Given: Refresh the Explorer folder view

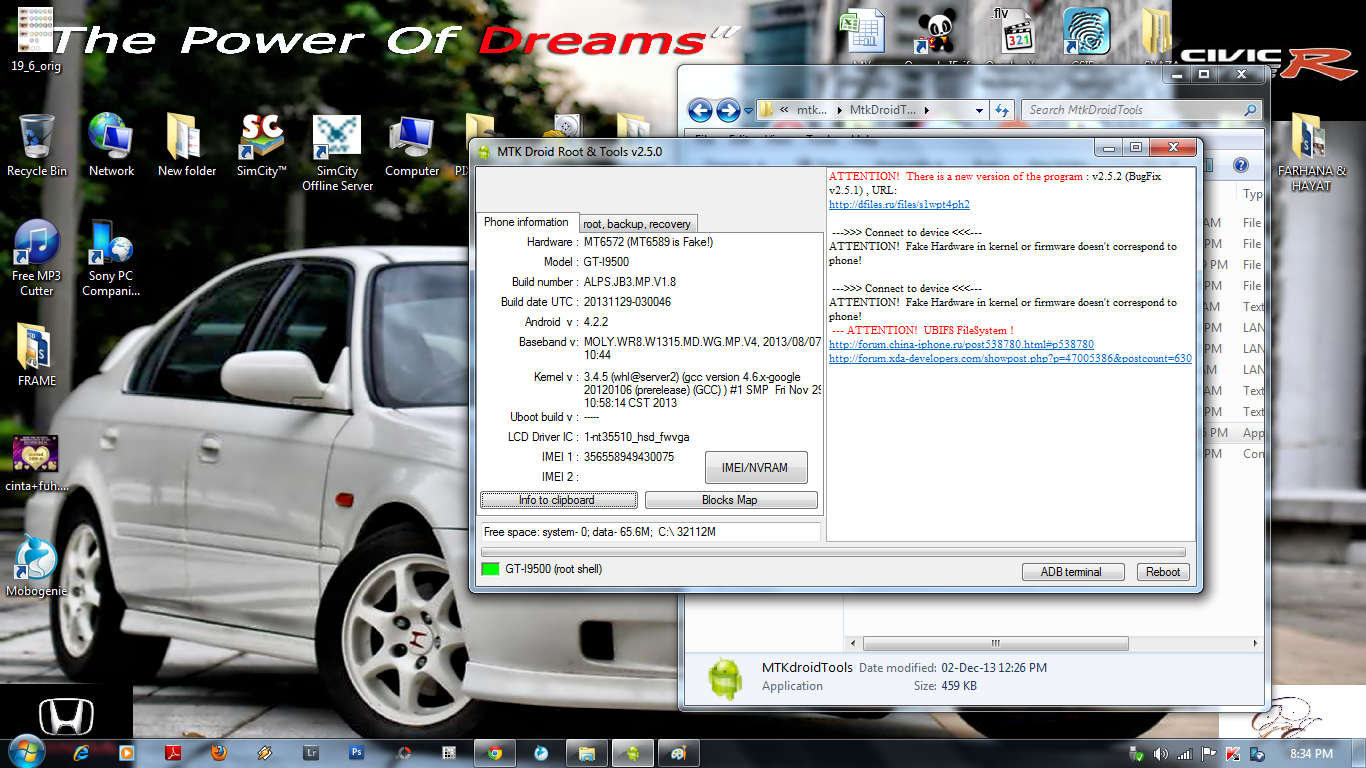Looking at the screenshot, I should (1002, 110).
